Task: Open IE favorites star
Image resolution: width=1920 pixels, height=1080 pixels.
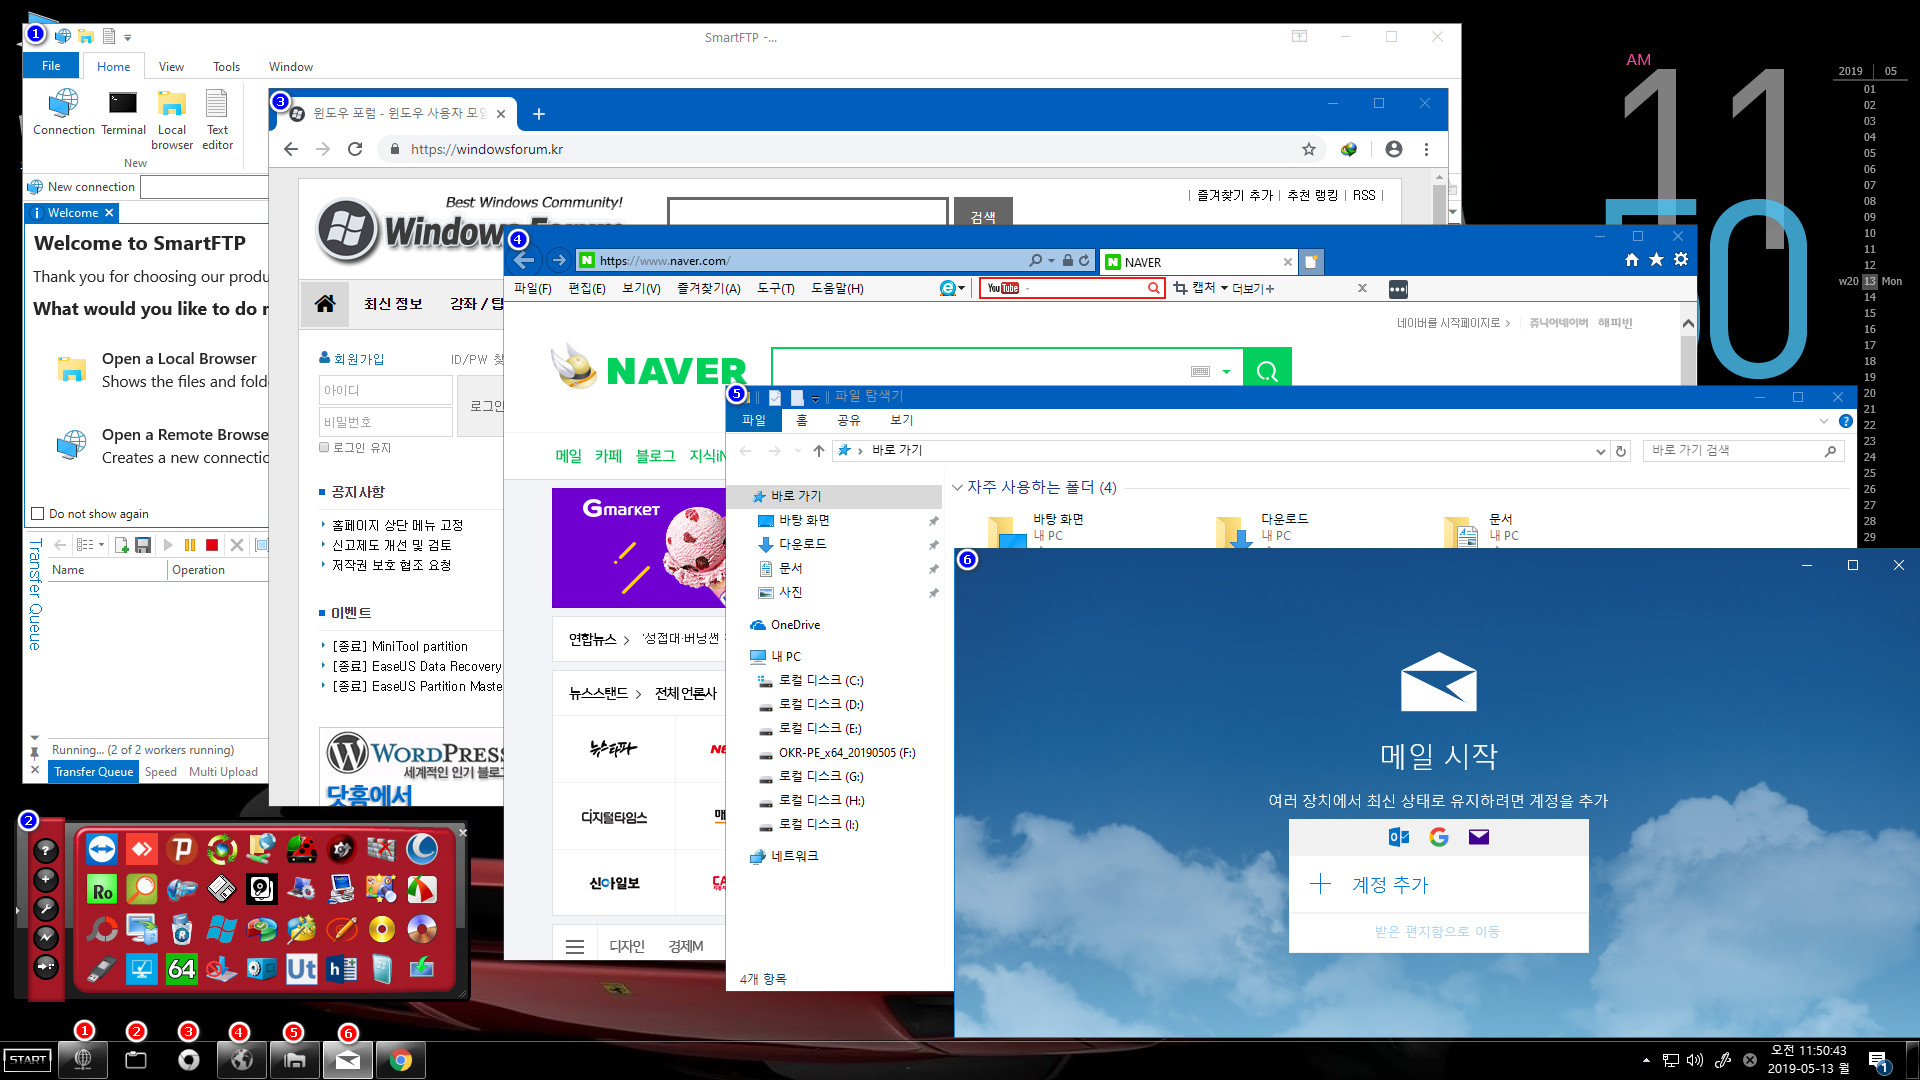Action: (1656, 260)
